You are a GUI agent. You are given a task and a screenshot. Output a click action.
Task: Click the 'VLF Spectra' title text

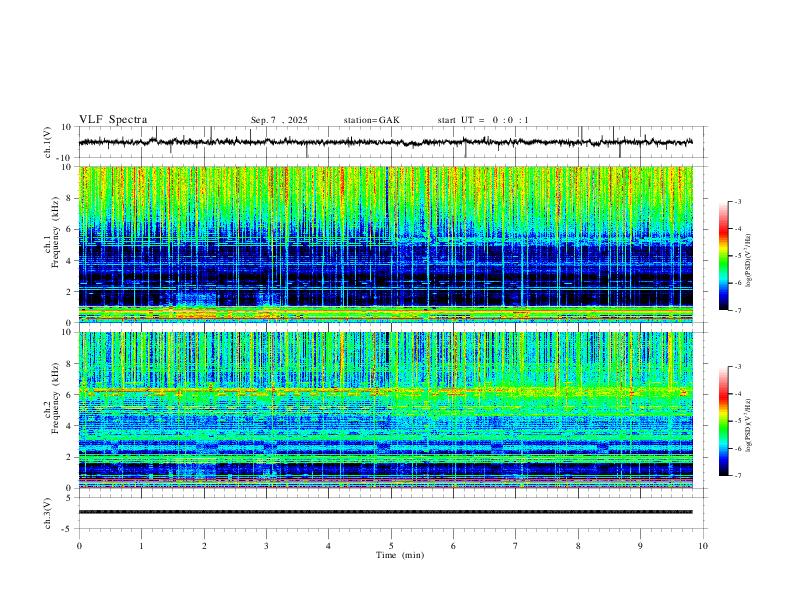click(x=113, y=120)
